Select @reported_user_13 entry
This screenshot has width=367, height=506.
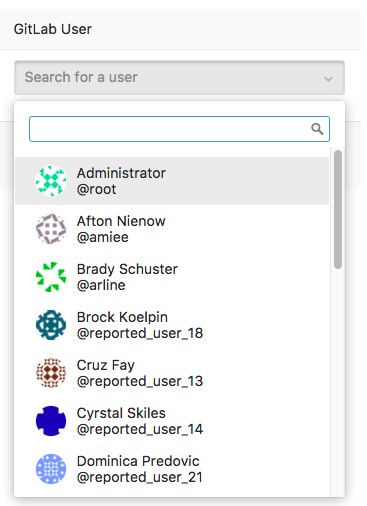tap(172, 373)
